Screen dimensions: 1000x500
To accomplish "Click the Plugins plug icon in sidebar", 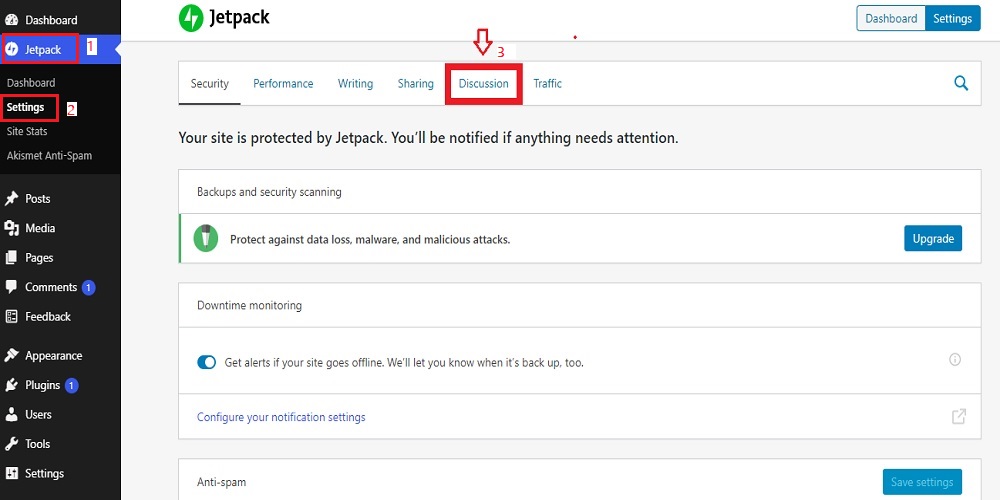I will (x=12, y=385).
